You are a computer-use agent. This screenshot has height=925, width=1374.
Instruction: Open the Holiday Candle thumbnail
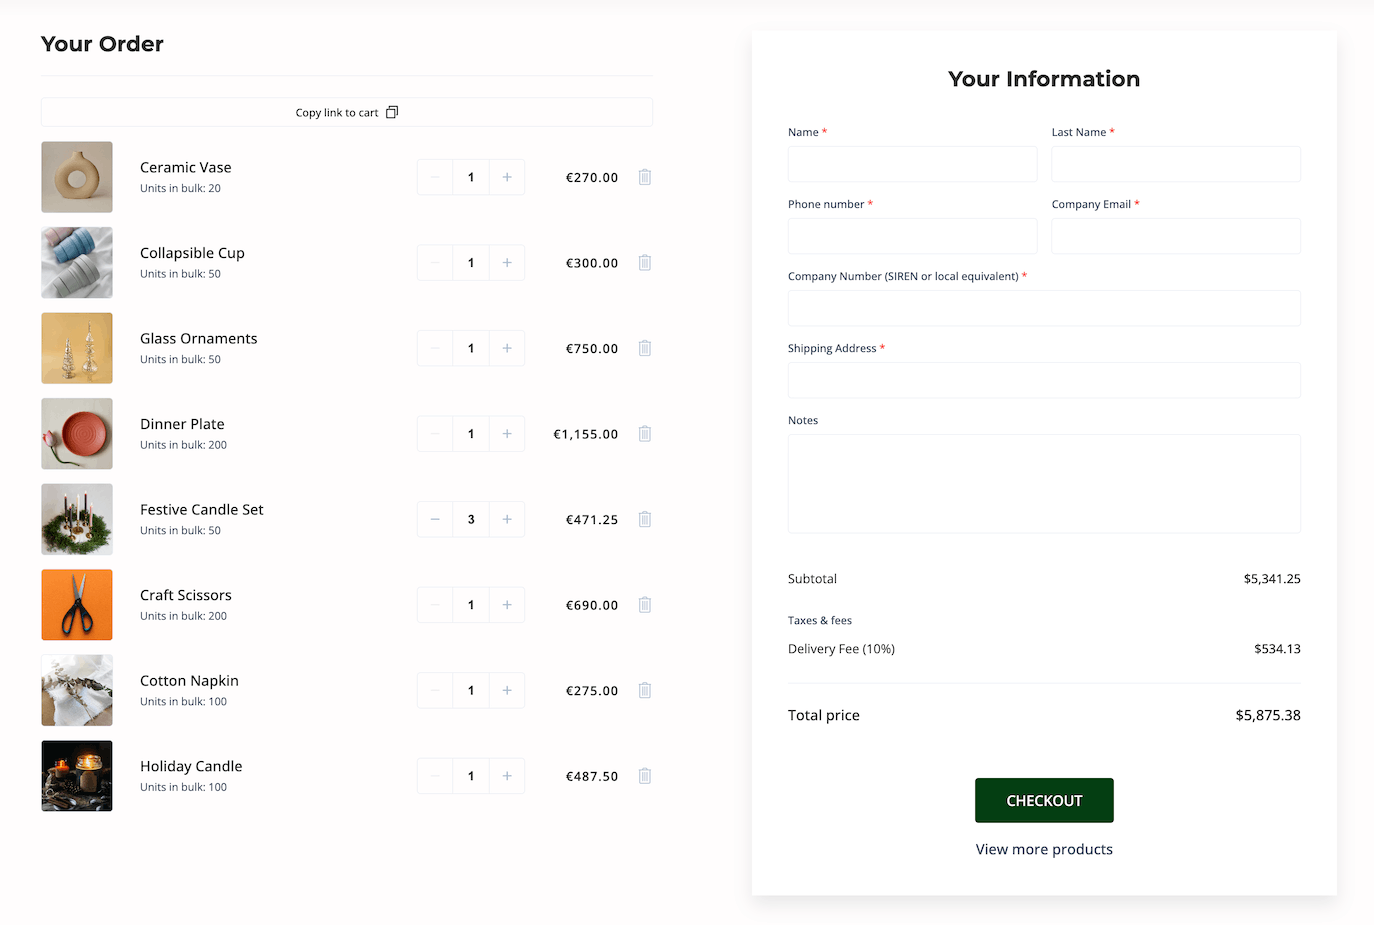(77, 776)
